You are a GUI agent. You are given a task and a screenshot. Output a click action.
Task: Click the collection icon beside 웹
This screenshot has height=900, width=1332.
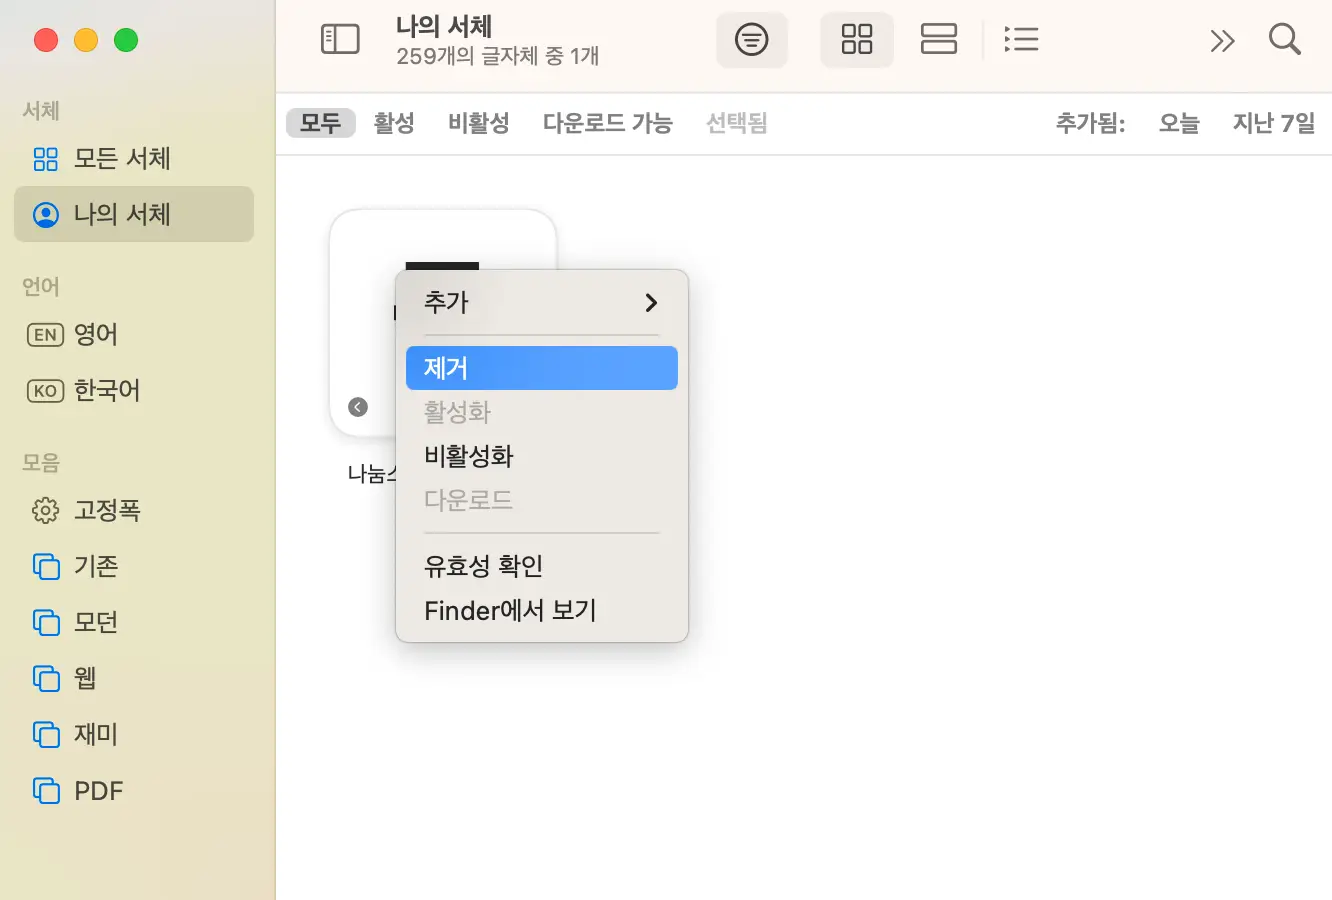click(46, 678)
